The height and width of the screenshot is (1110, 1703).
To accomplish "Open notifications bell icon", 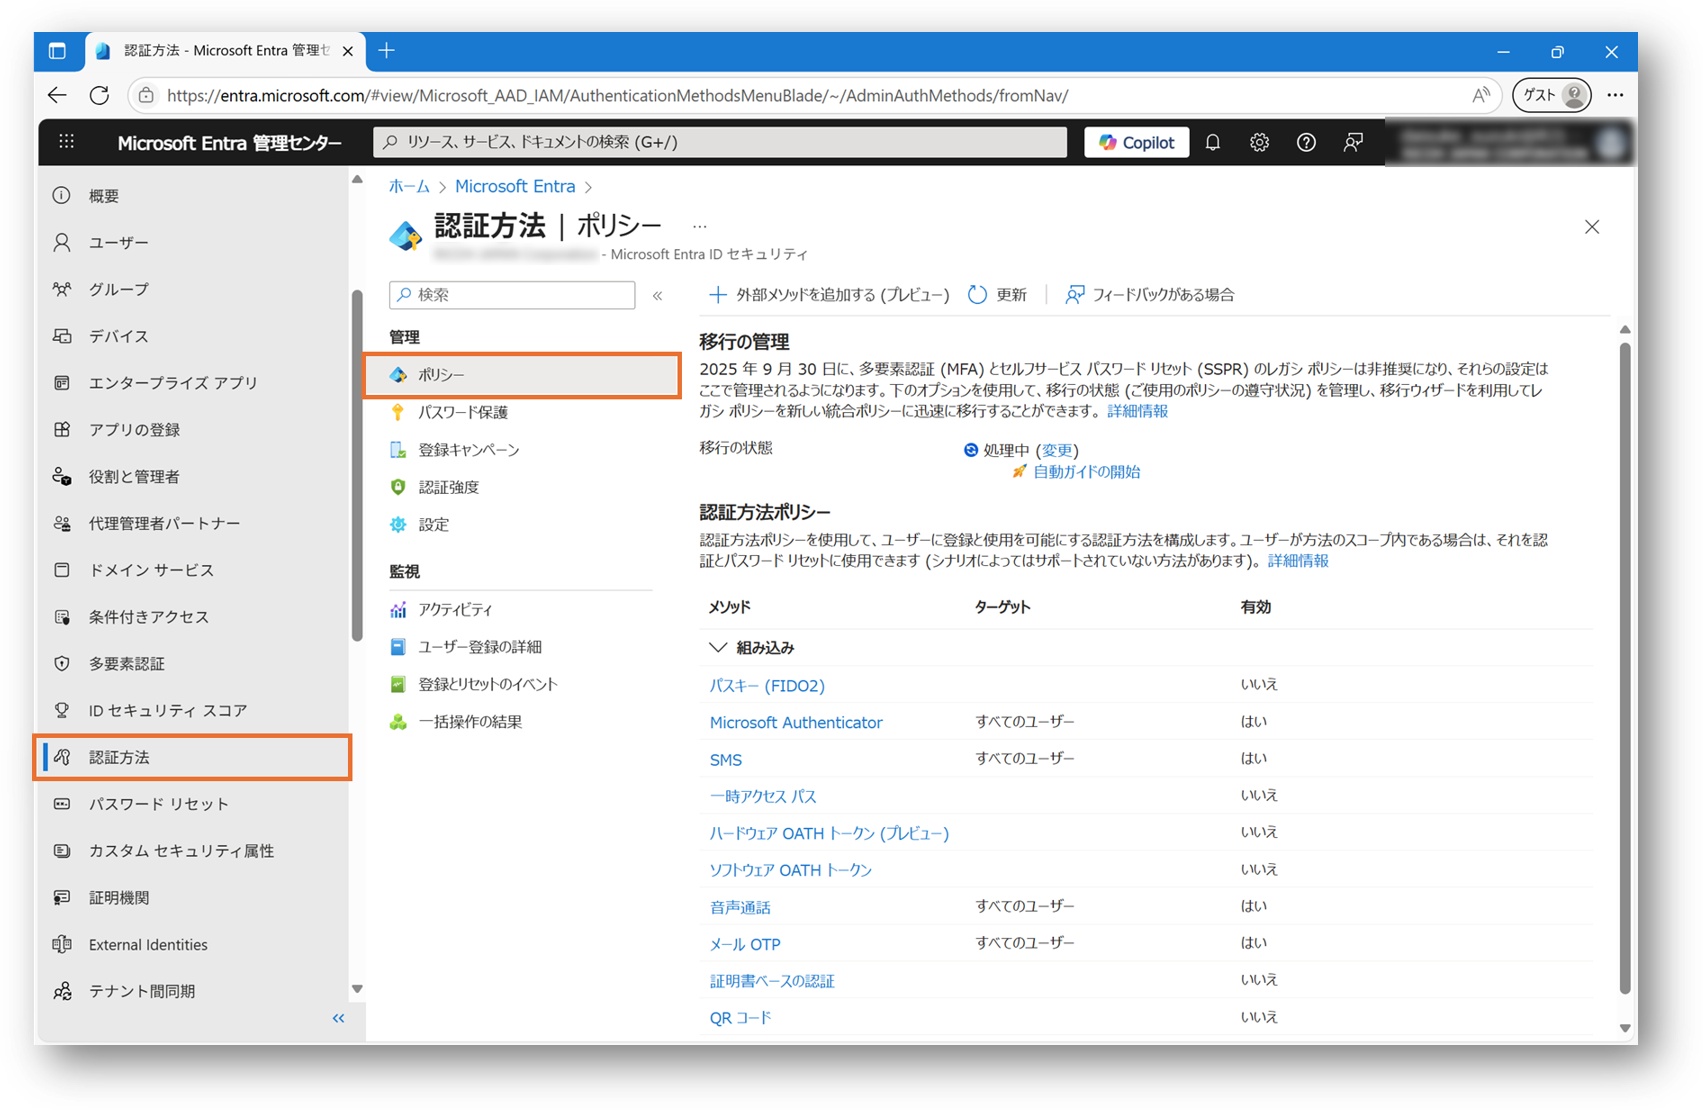I will (x=1212, y=142).
